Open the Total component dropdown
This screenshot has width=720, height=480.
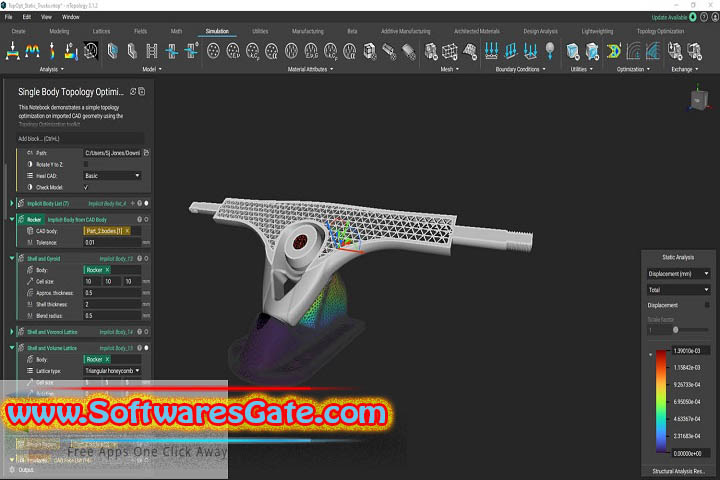(678, 290)
